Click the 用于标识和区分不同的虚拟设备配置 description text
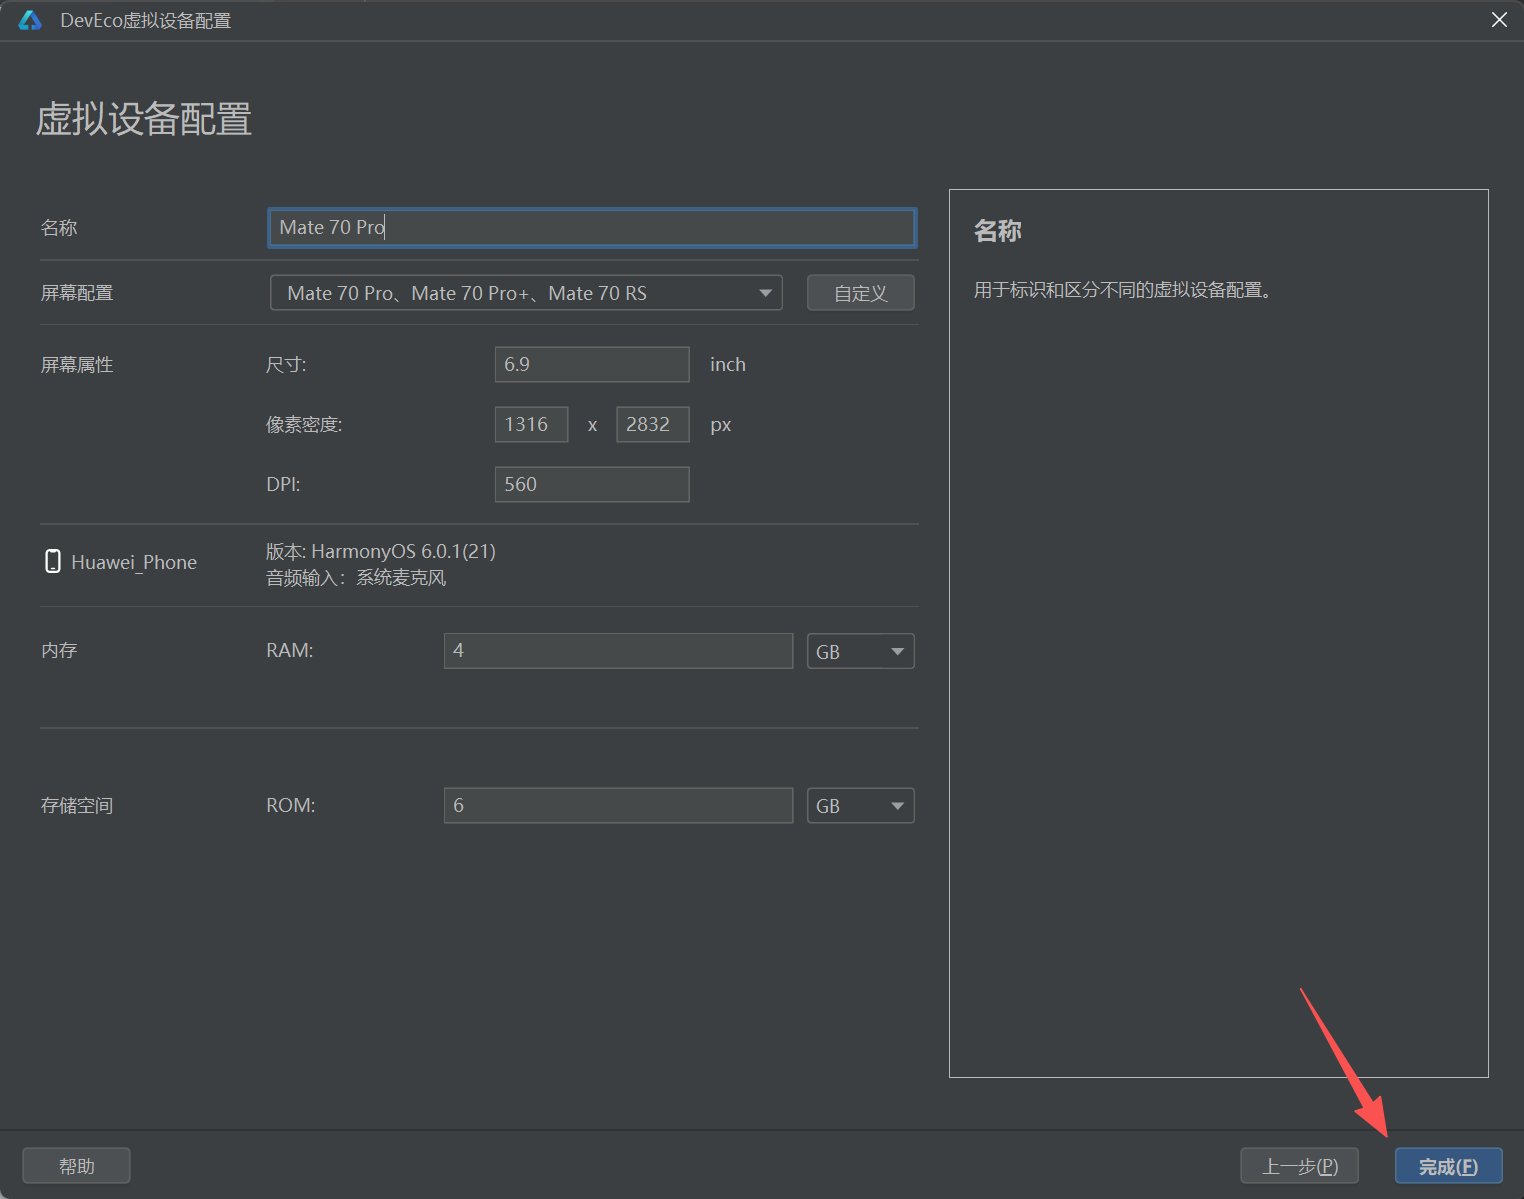 coord(1123,290)
